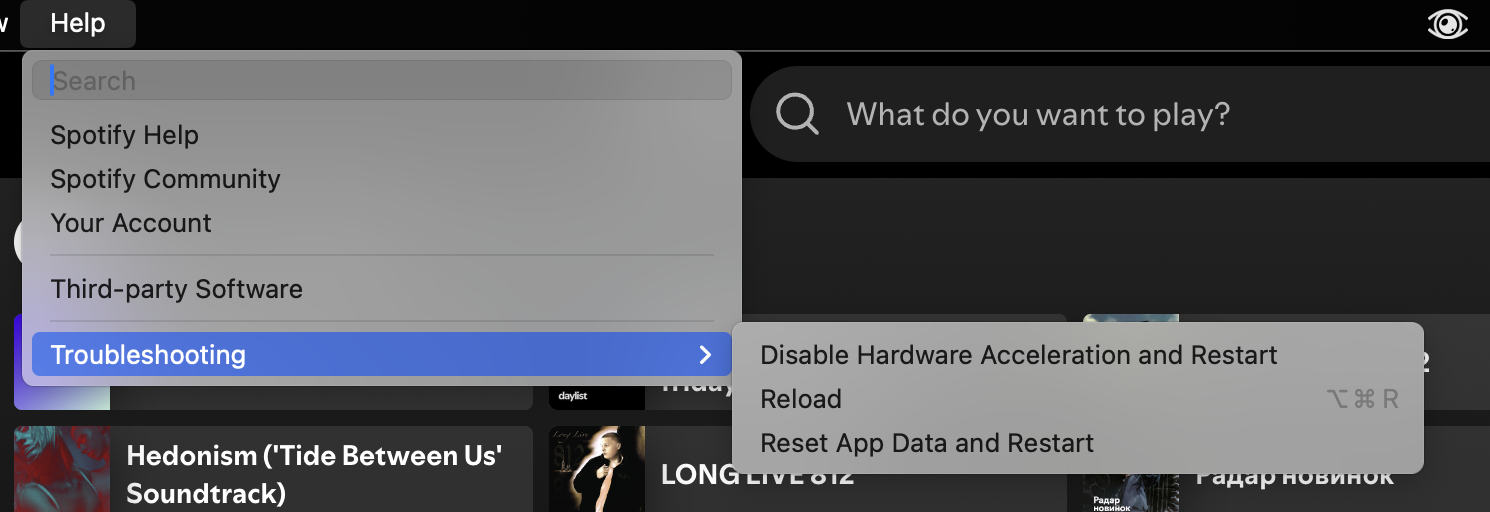Choose Reset App Data and Restart

[927, 443]
